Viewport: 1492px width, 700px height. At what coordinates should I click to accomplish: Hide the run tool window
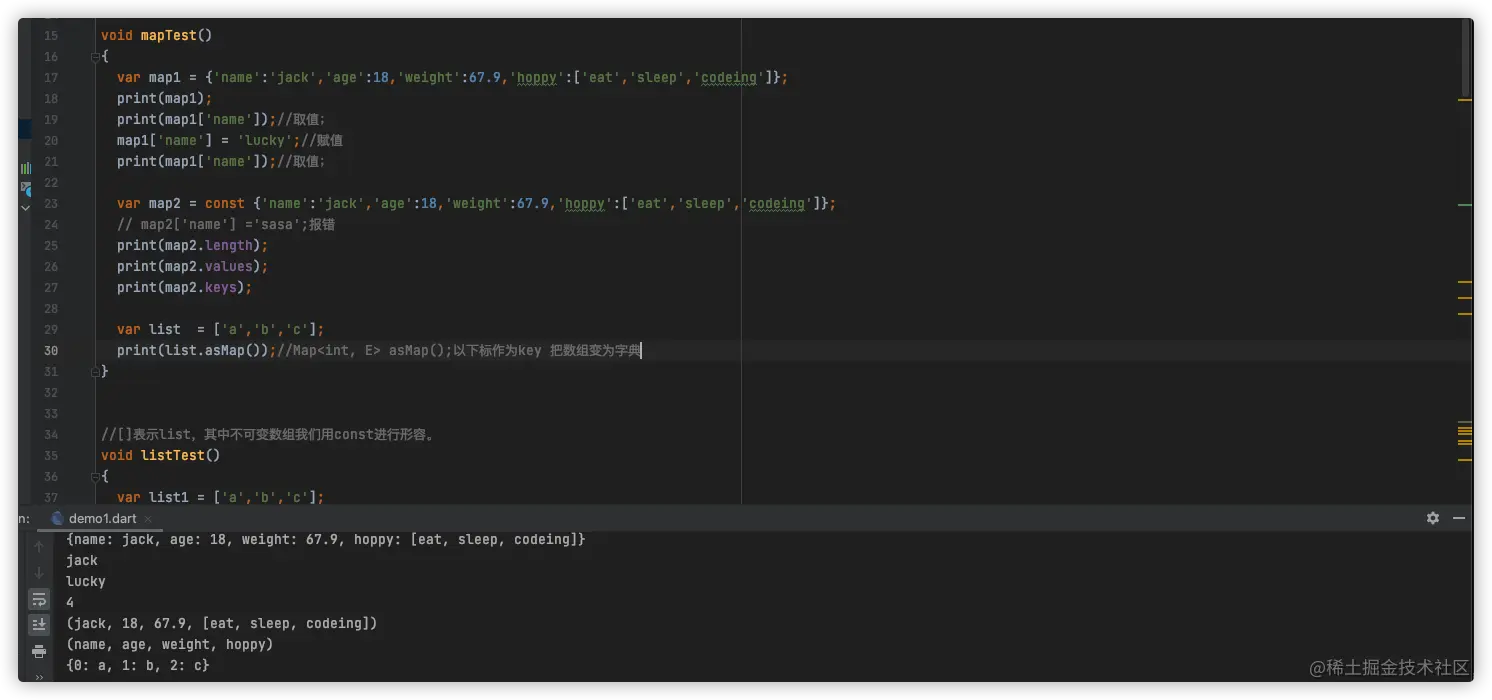click(1459, 518)
